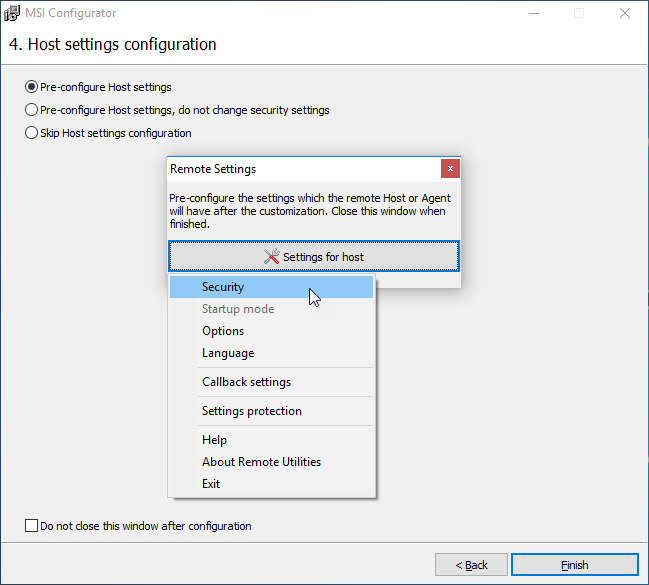The width and height of the screenshot is (649, 585).
Task: Enable Do not close this window checkbox
Action: [31, 526]
